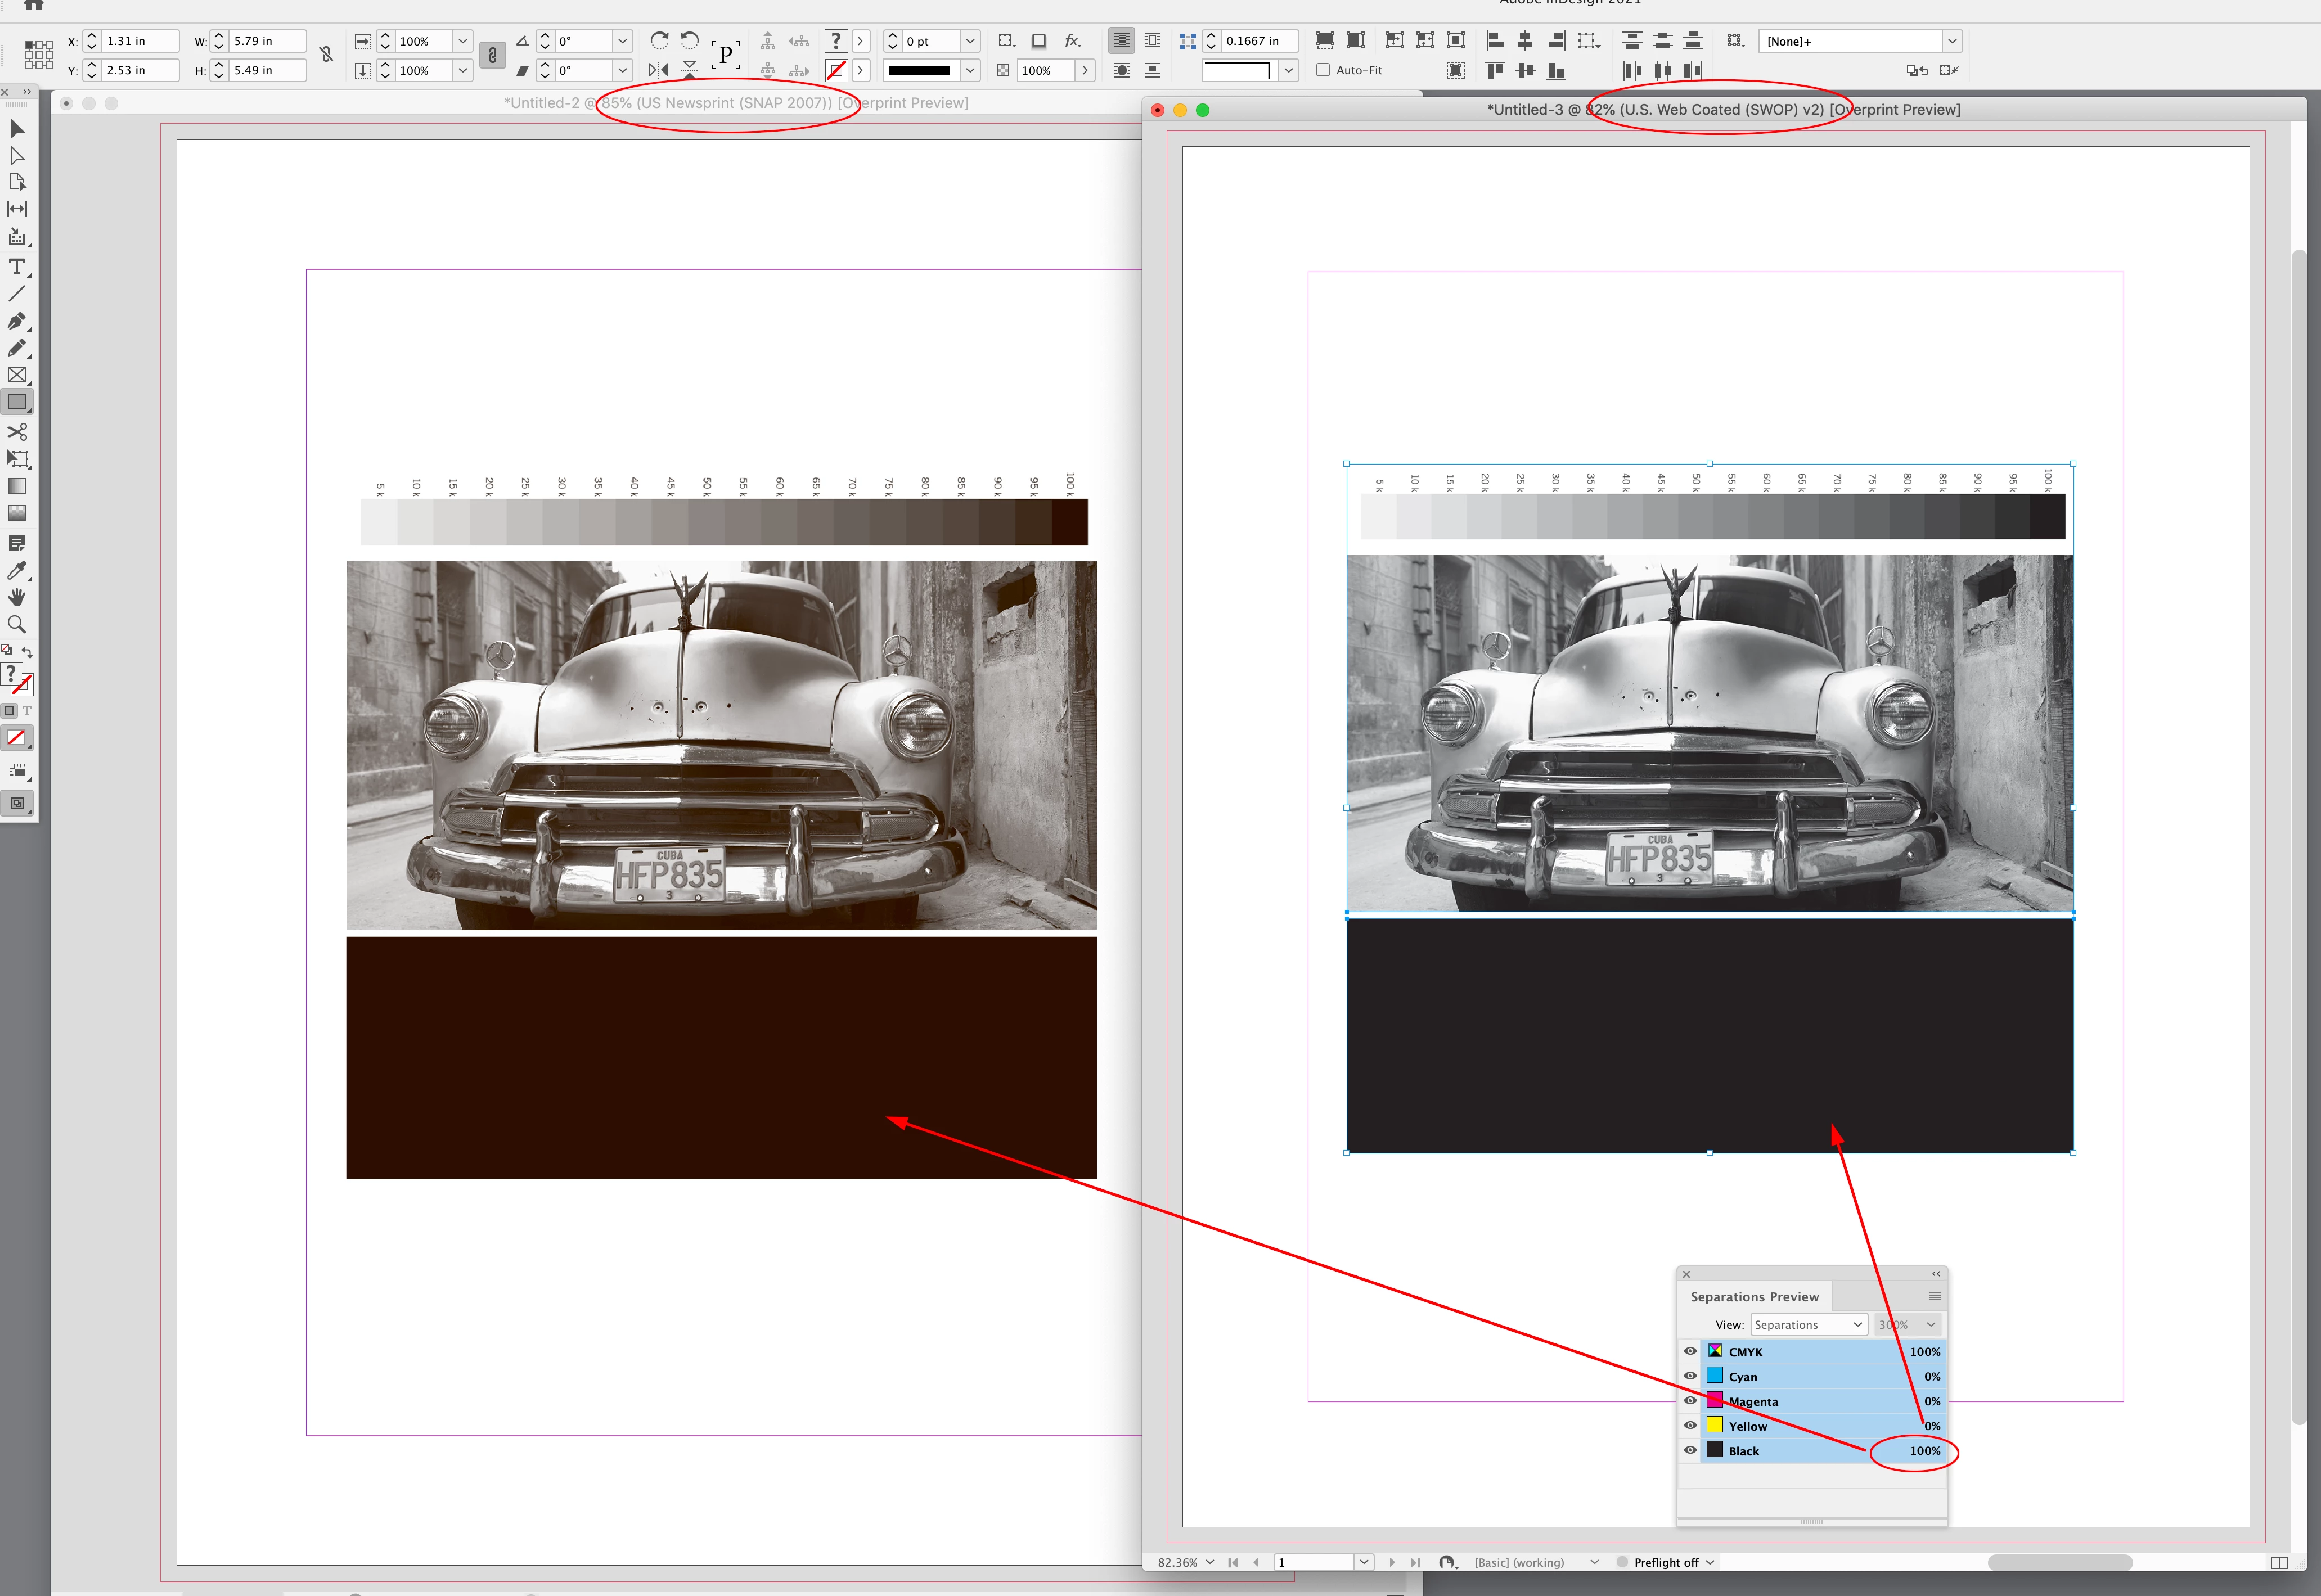Select the Gradient Swatch tool
The height and width of the screenshot is (1596, 2321).
click(17, 486)
